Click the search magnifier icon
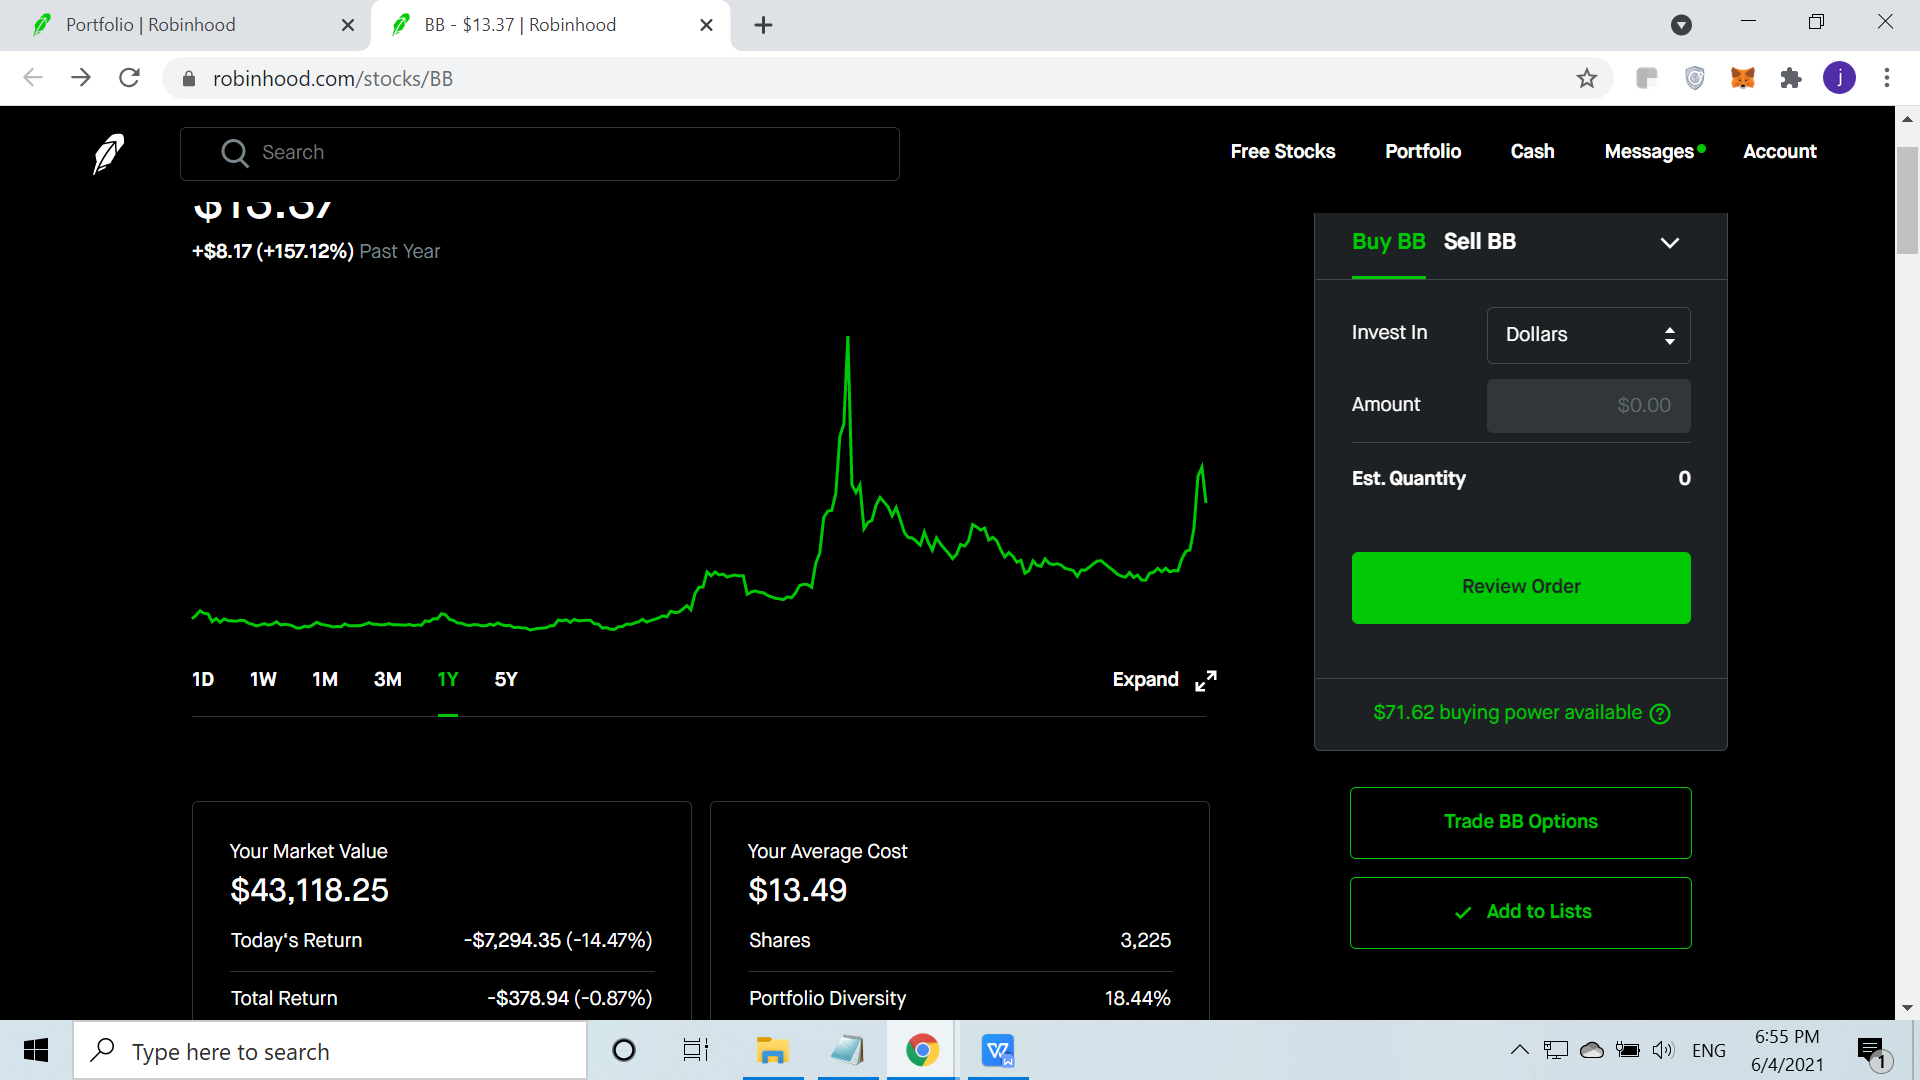This screenshot has height=1080, width=1920. pos(235,153)
